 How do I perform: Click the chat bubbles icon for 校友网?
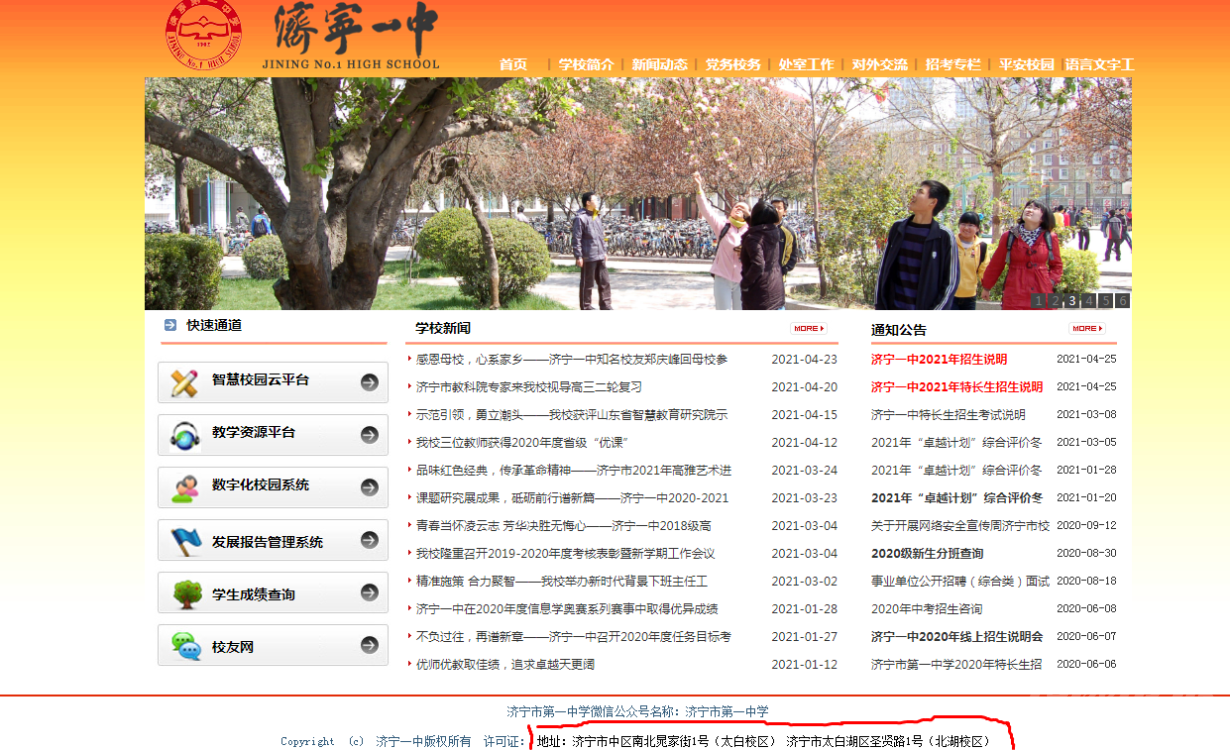(x=185, y=647)
